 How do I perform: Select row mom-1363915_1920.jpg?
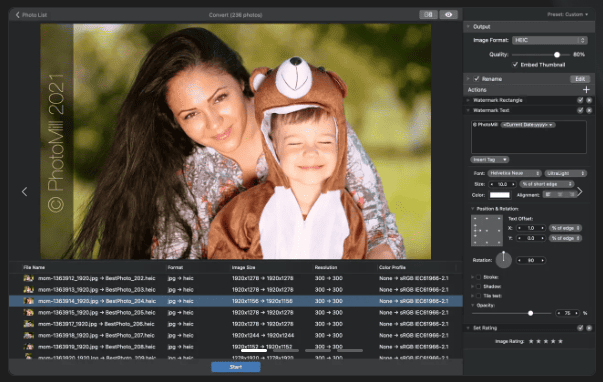point(236,312)
